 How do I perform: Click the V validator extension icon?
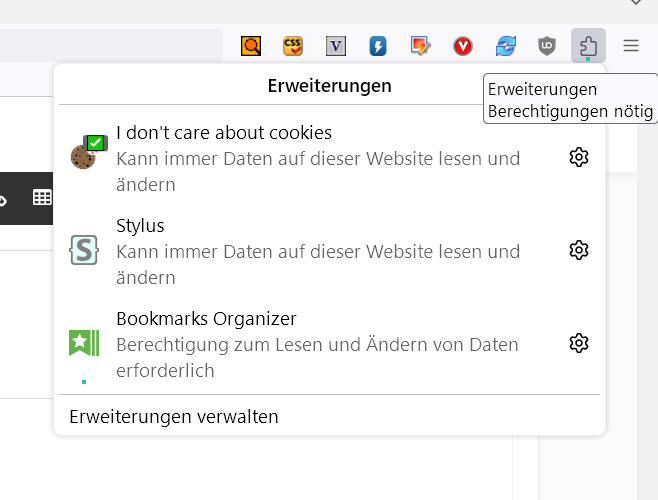(x=336, y=46)
